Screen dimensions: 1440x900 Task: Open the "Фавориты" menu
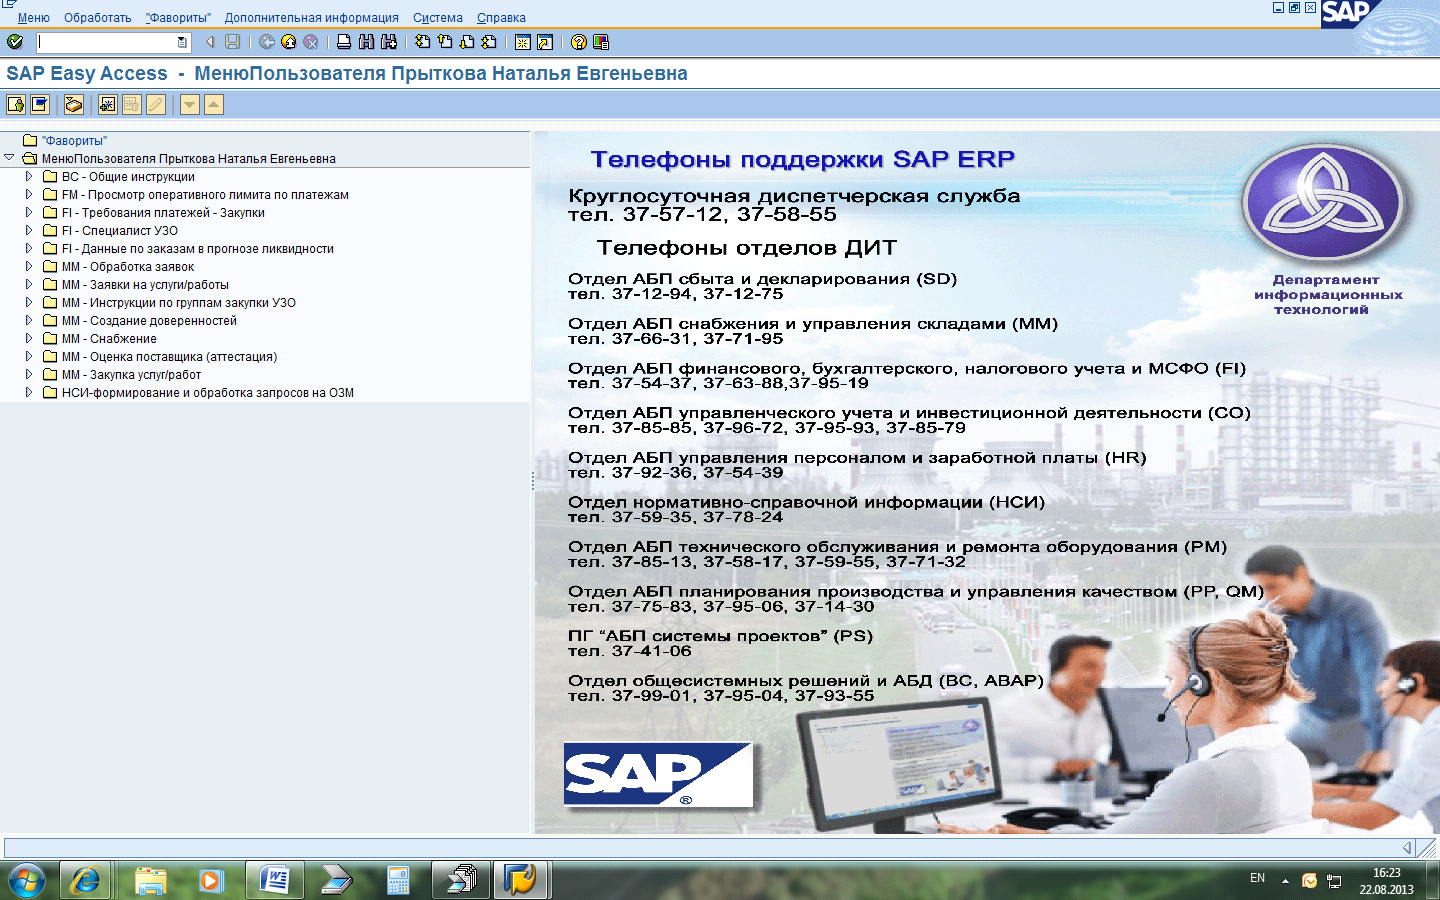pos(178,18)
